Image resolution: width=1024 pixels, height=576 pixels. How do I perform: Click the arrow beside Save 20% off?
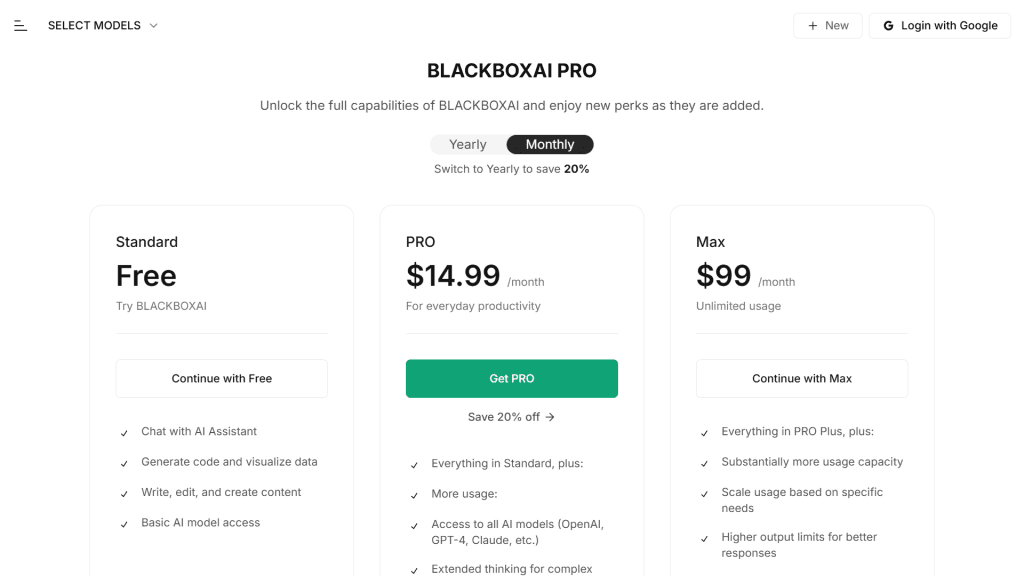tap(553, 417)
